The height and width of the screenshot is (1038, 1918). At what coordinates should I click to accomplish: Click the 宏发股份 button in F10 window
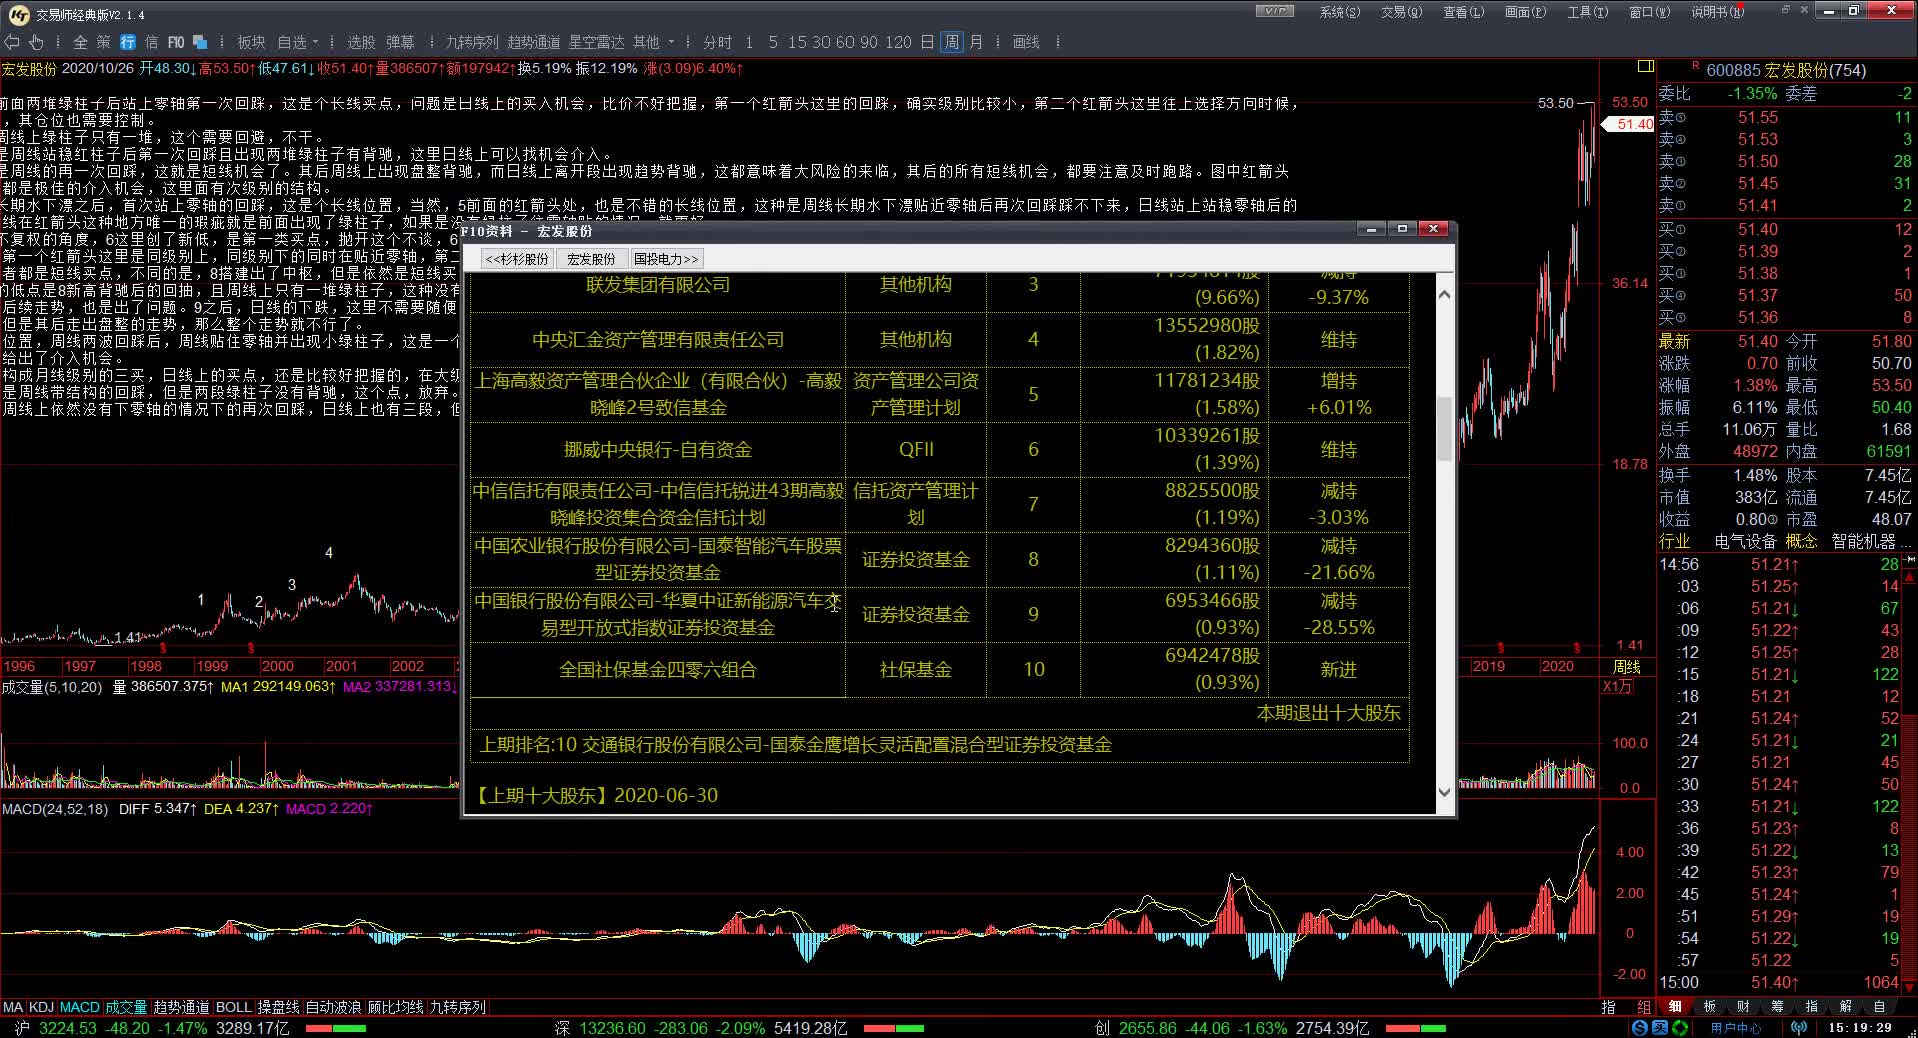tap(591, 259)
